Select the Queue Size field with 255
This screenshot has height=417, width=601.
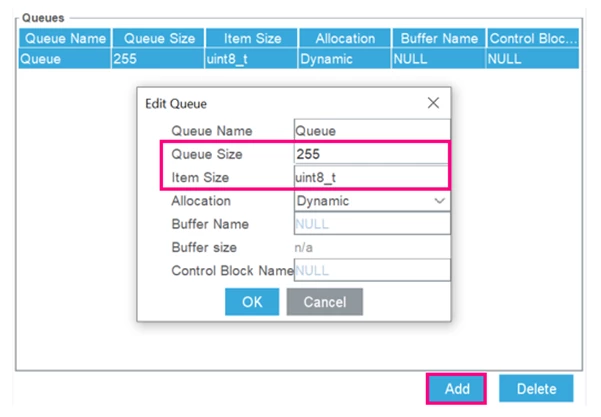pyautogui.click(x=372, y=154)
